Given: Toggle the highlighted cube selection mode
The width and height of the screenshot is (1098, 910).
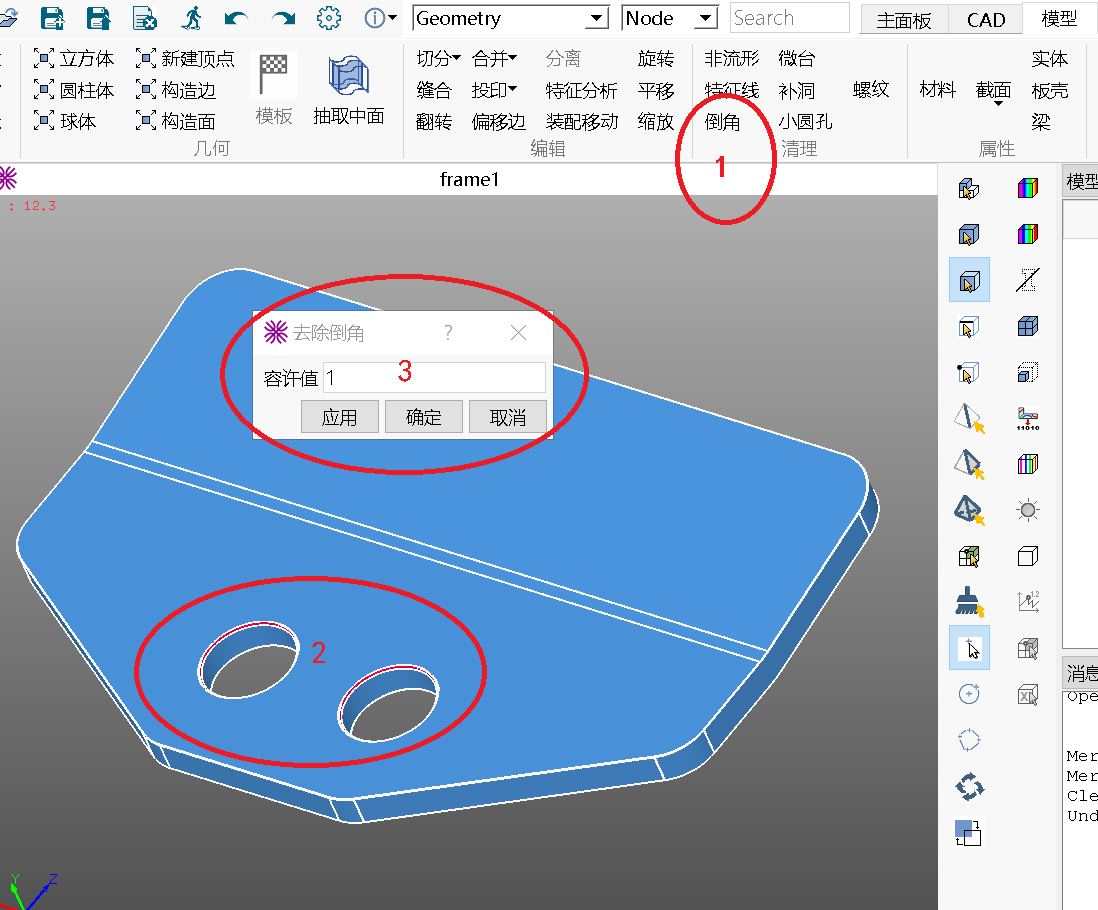Looking at the screenshot, I should (968, 280).
